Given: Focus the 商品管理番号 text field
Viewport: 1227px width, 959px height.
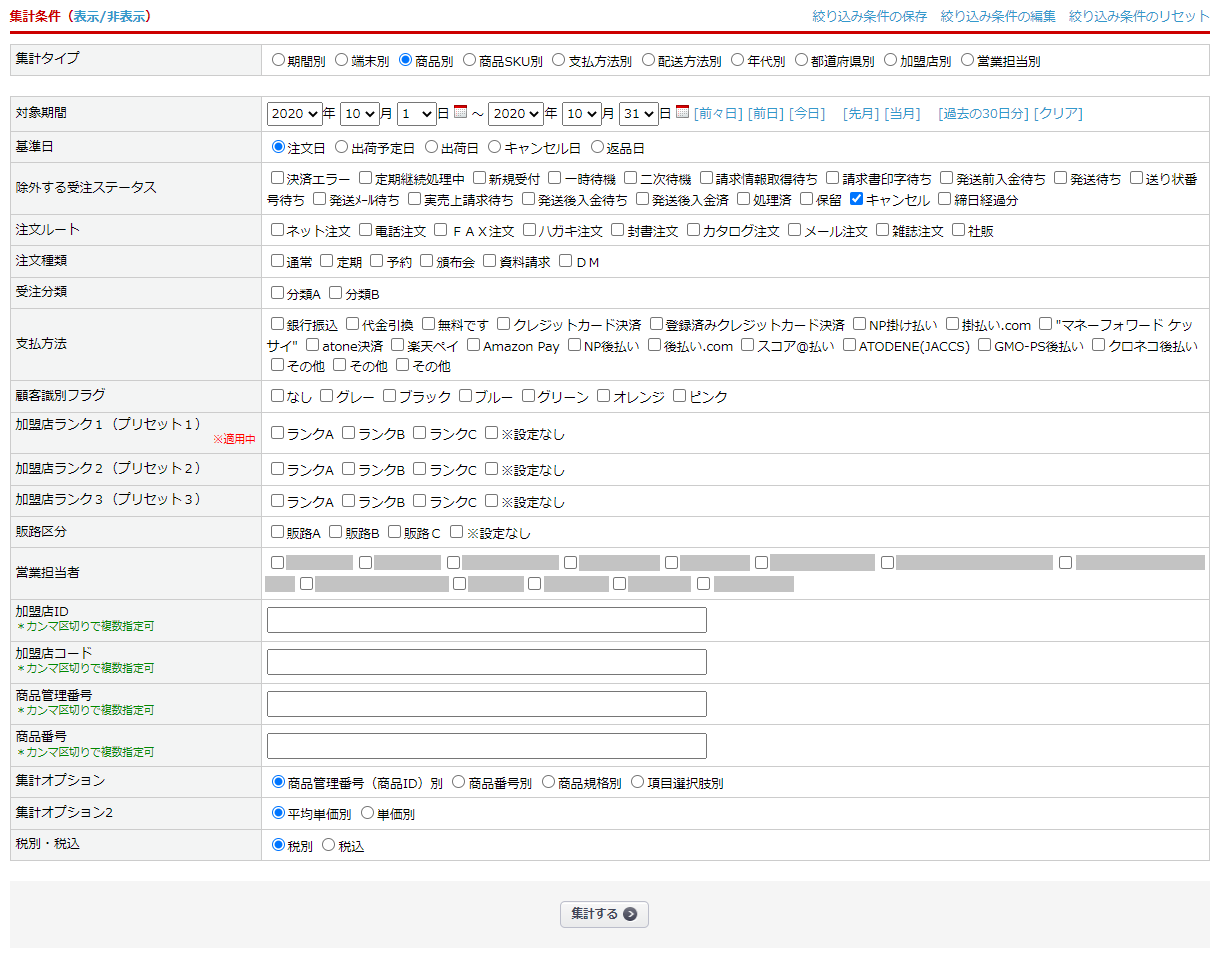Looking at the screenshot, I should pyautogui.click(x=486, y=704).
